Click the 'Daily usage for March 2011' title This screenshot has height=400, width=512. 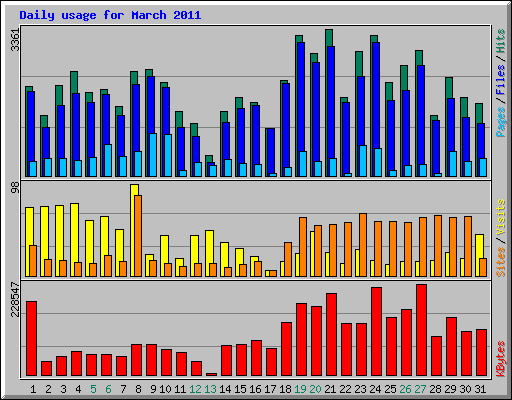(110, 15)
